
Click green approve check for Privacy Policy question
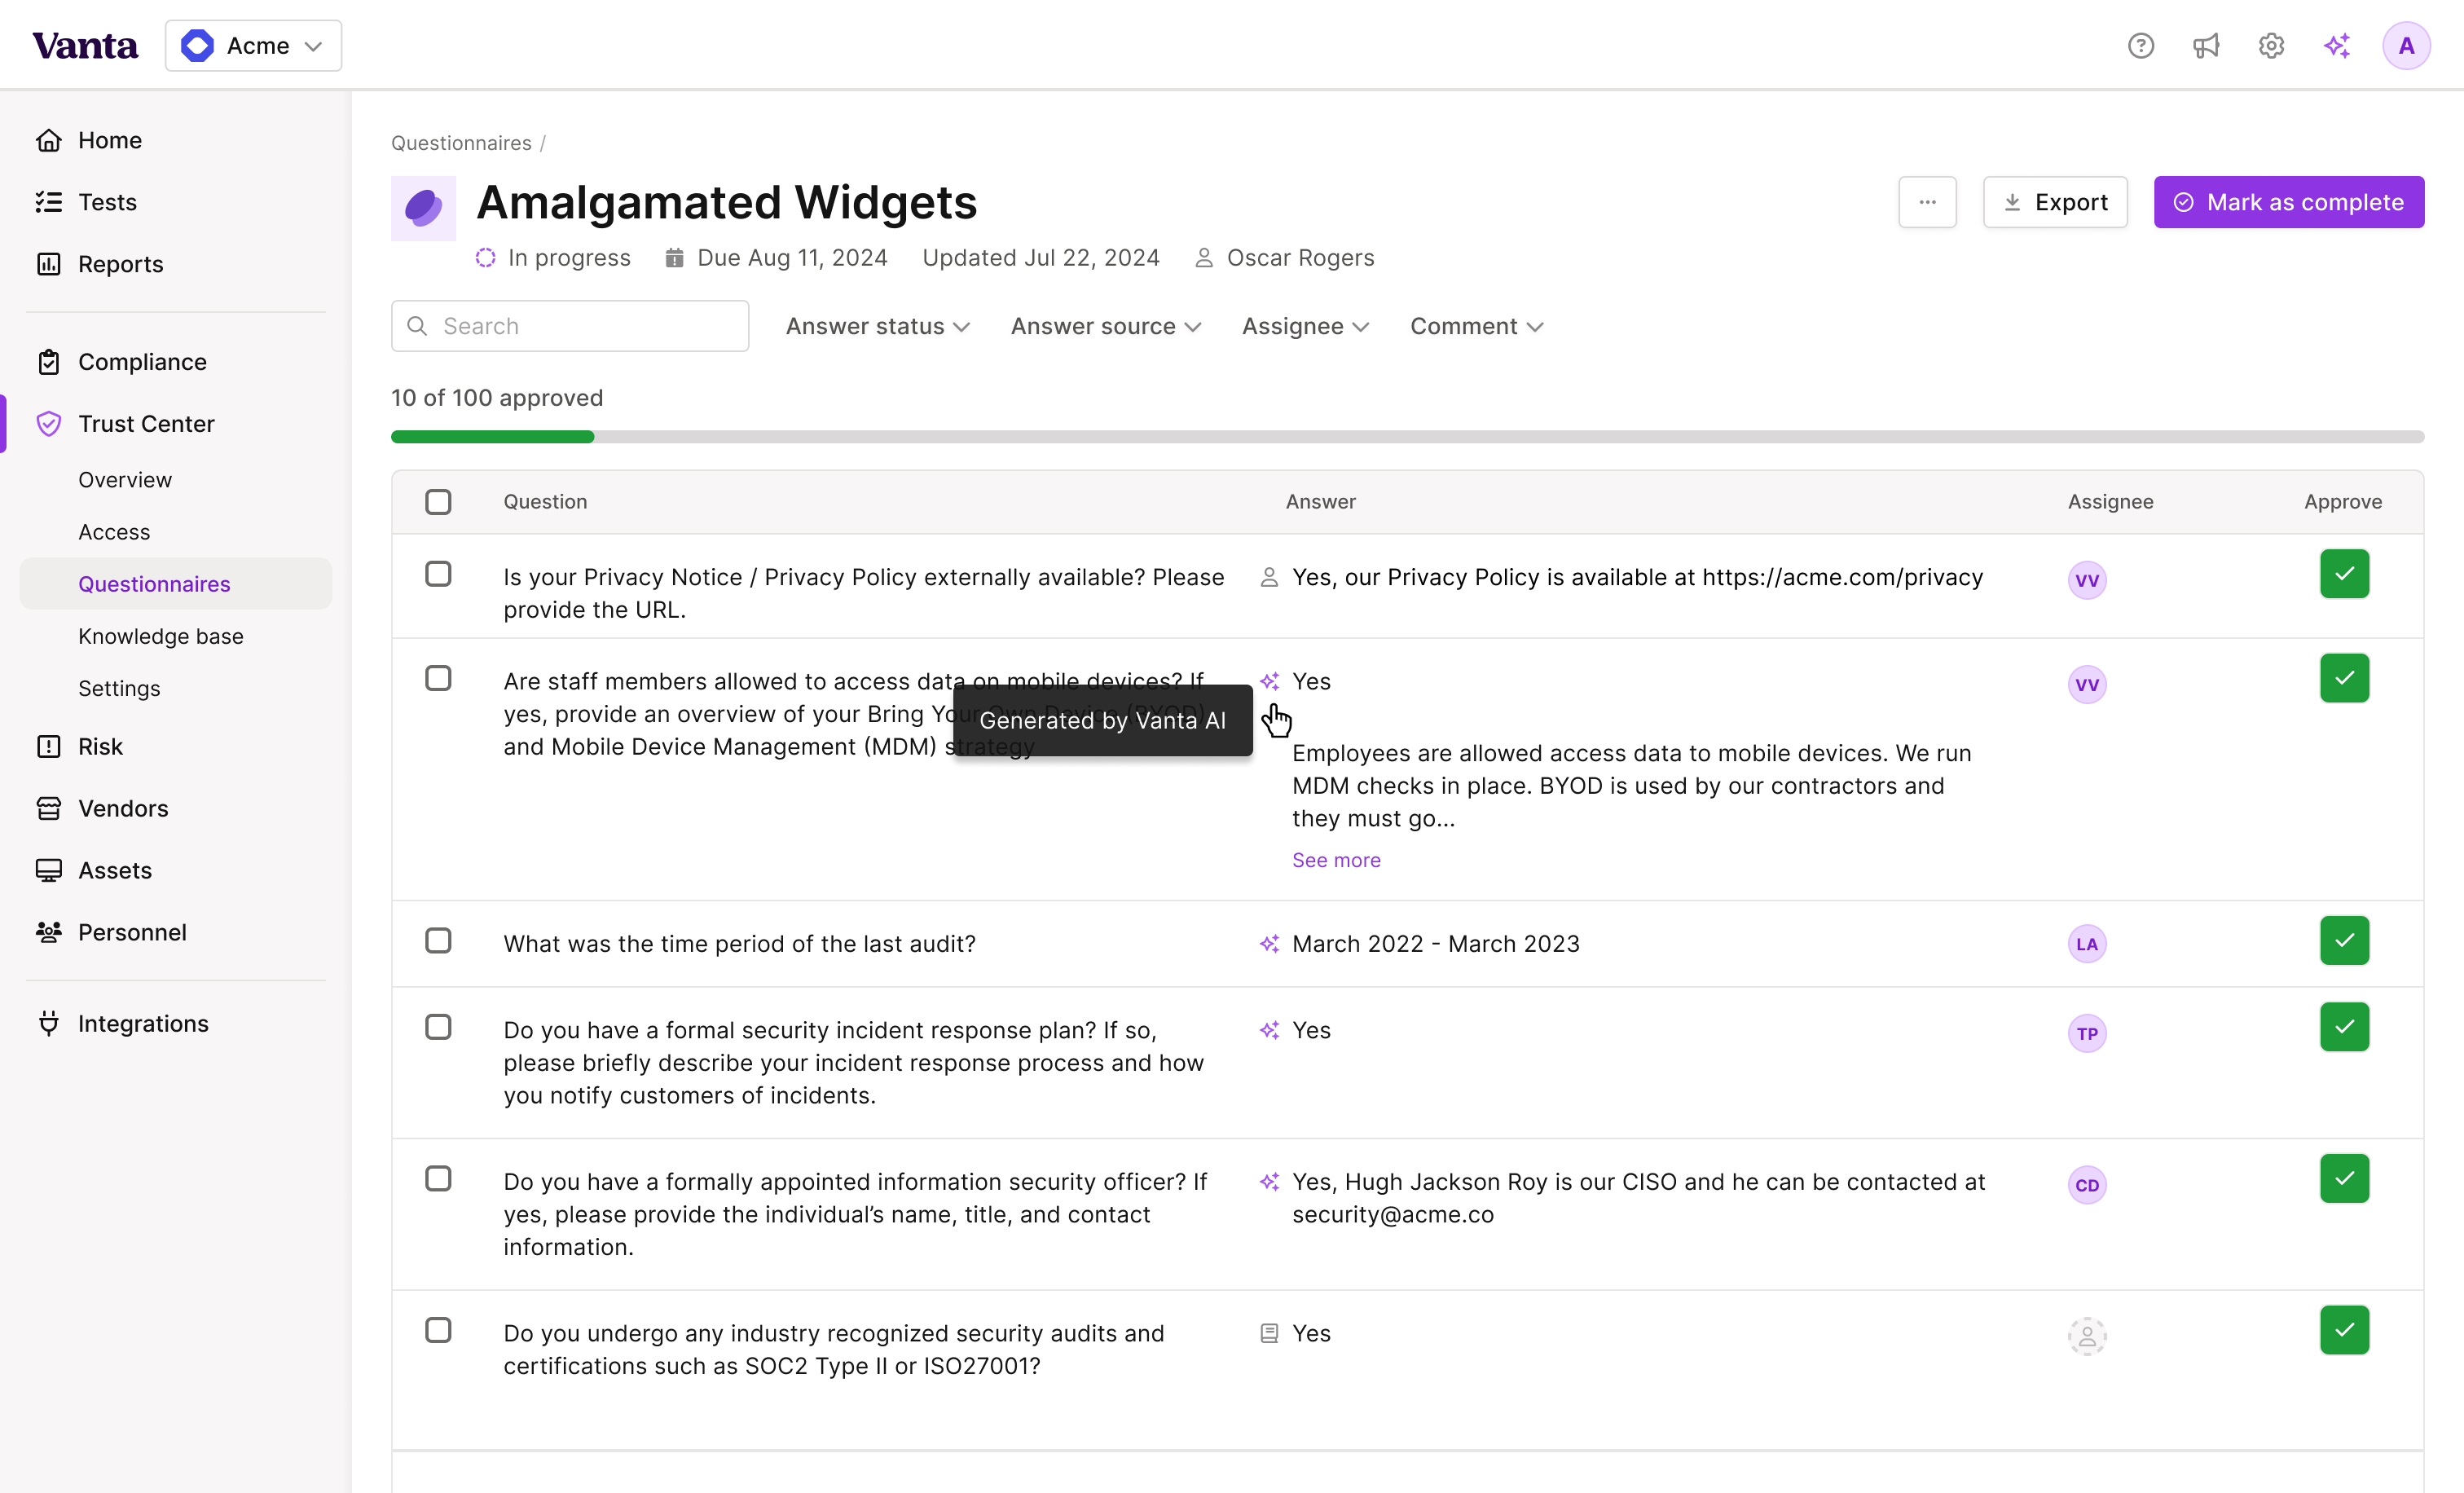pyautogui.click(x=2343, y=574)
